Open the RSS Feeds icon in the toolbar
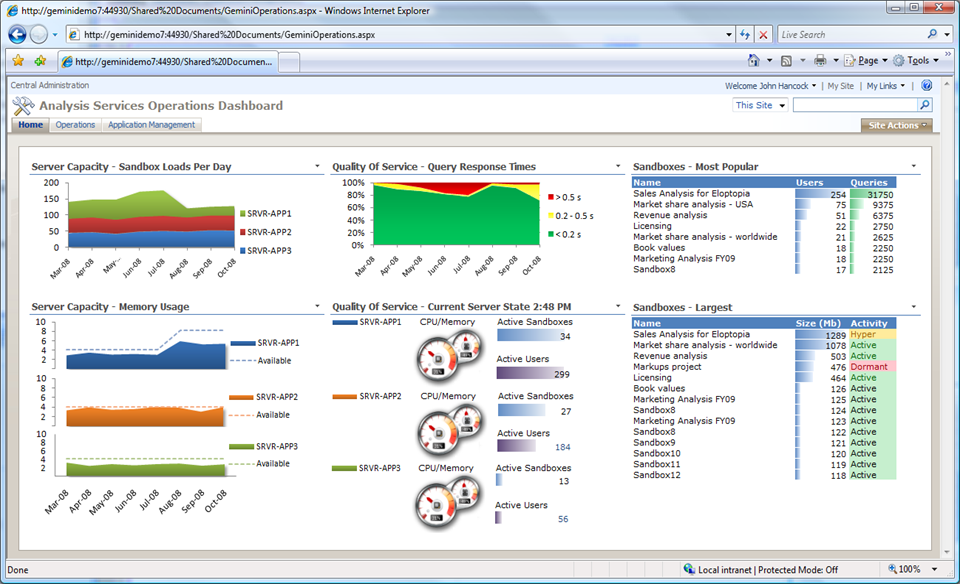Image resolution: width=960 pixels, height=584 pixels. click(x=786, y=59)
